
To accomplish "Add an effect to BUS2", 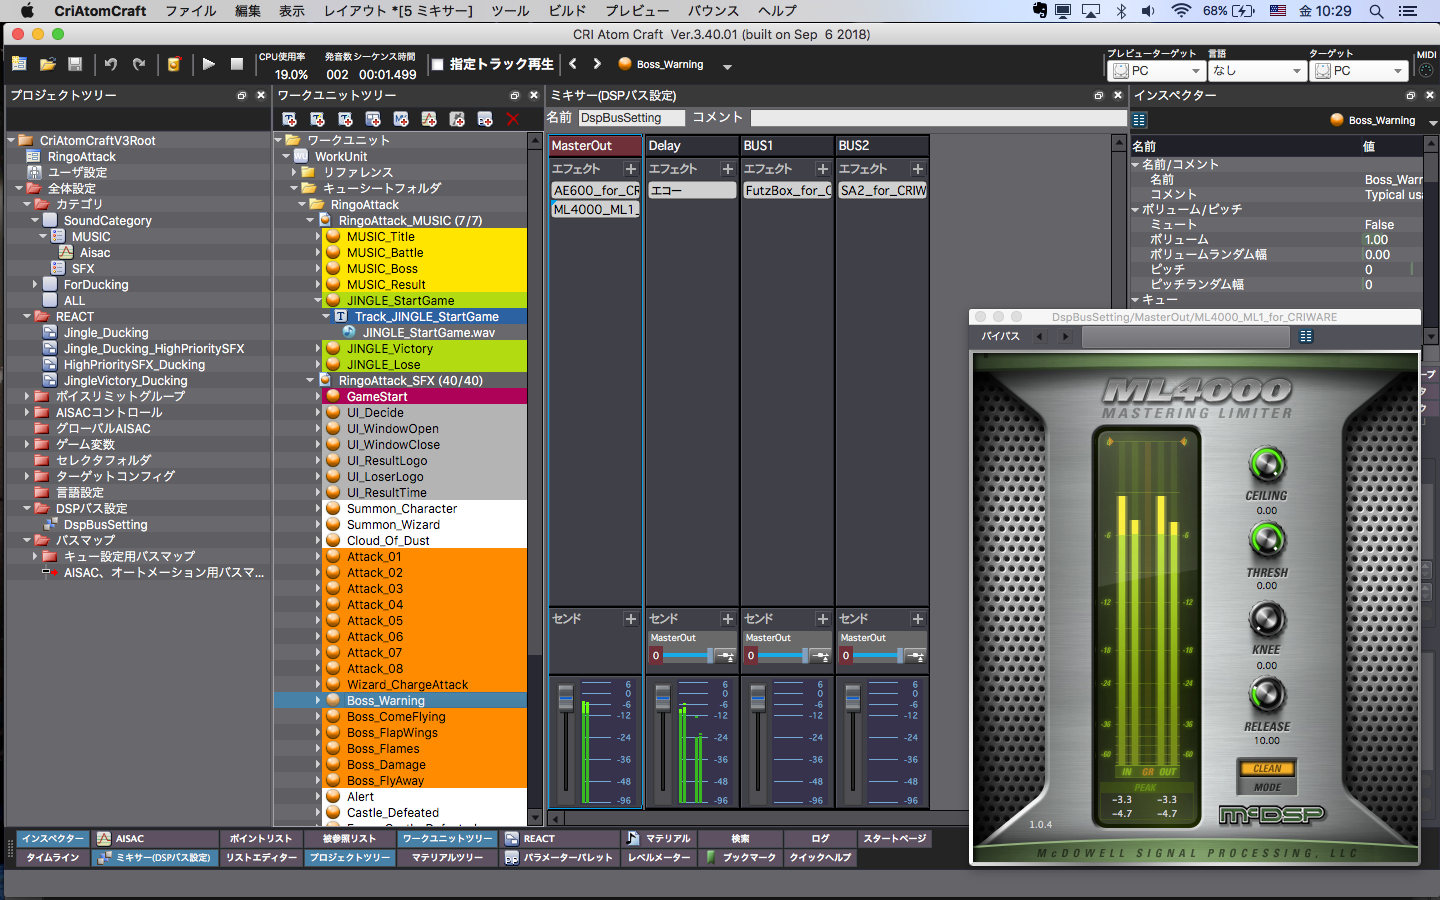I will click(918, 169).
